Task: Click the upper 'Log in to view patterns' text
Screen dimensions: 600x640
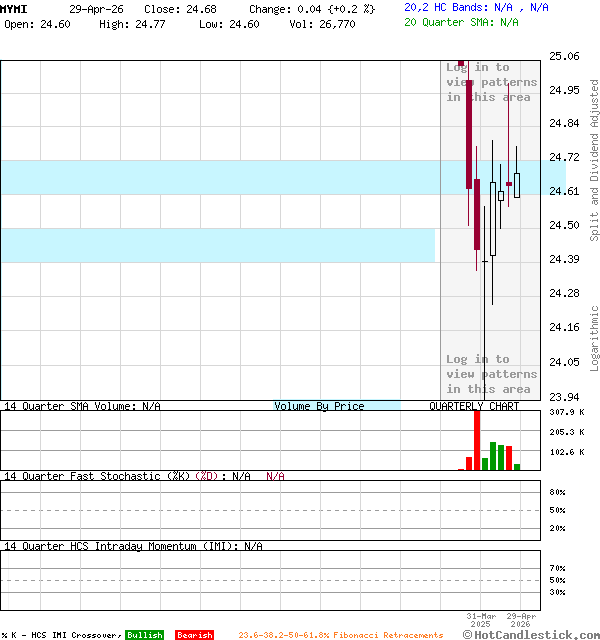Action: [491, 82]
